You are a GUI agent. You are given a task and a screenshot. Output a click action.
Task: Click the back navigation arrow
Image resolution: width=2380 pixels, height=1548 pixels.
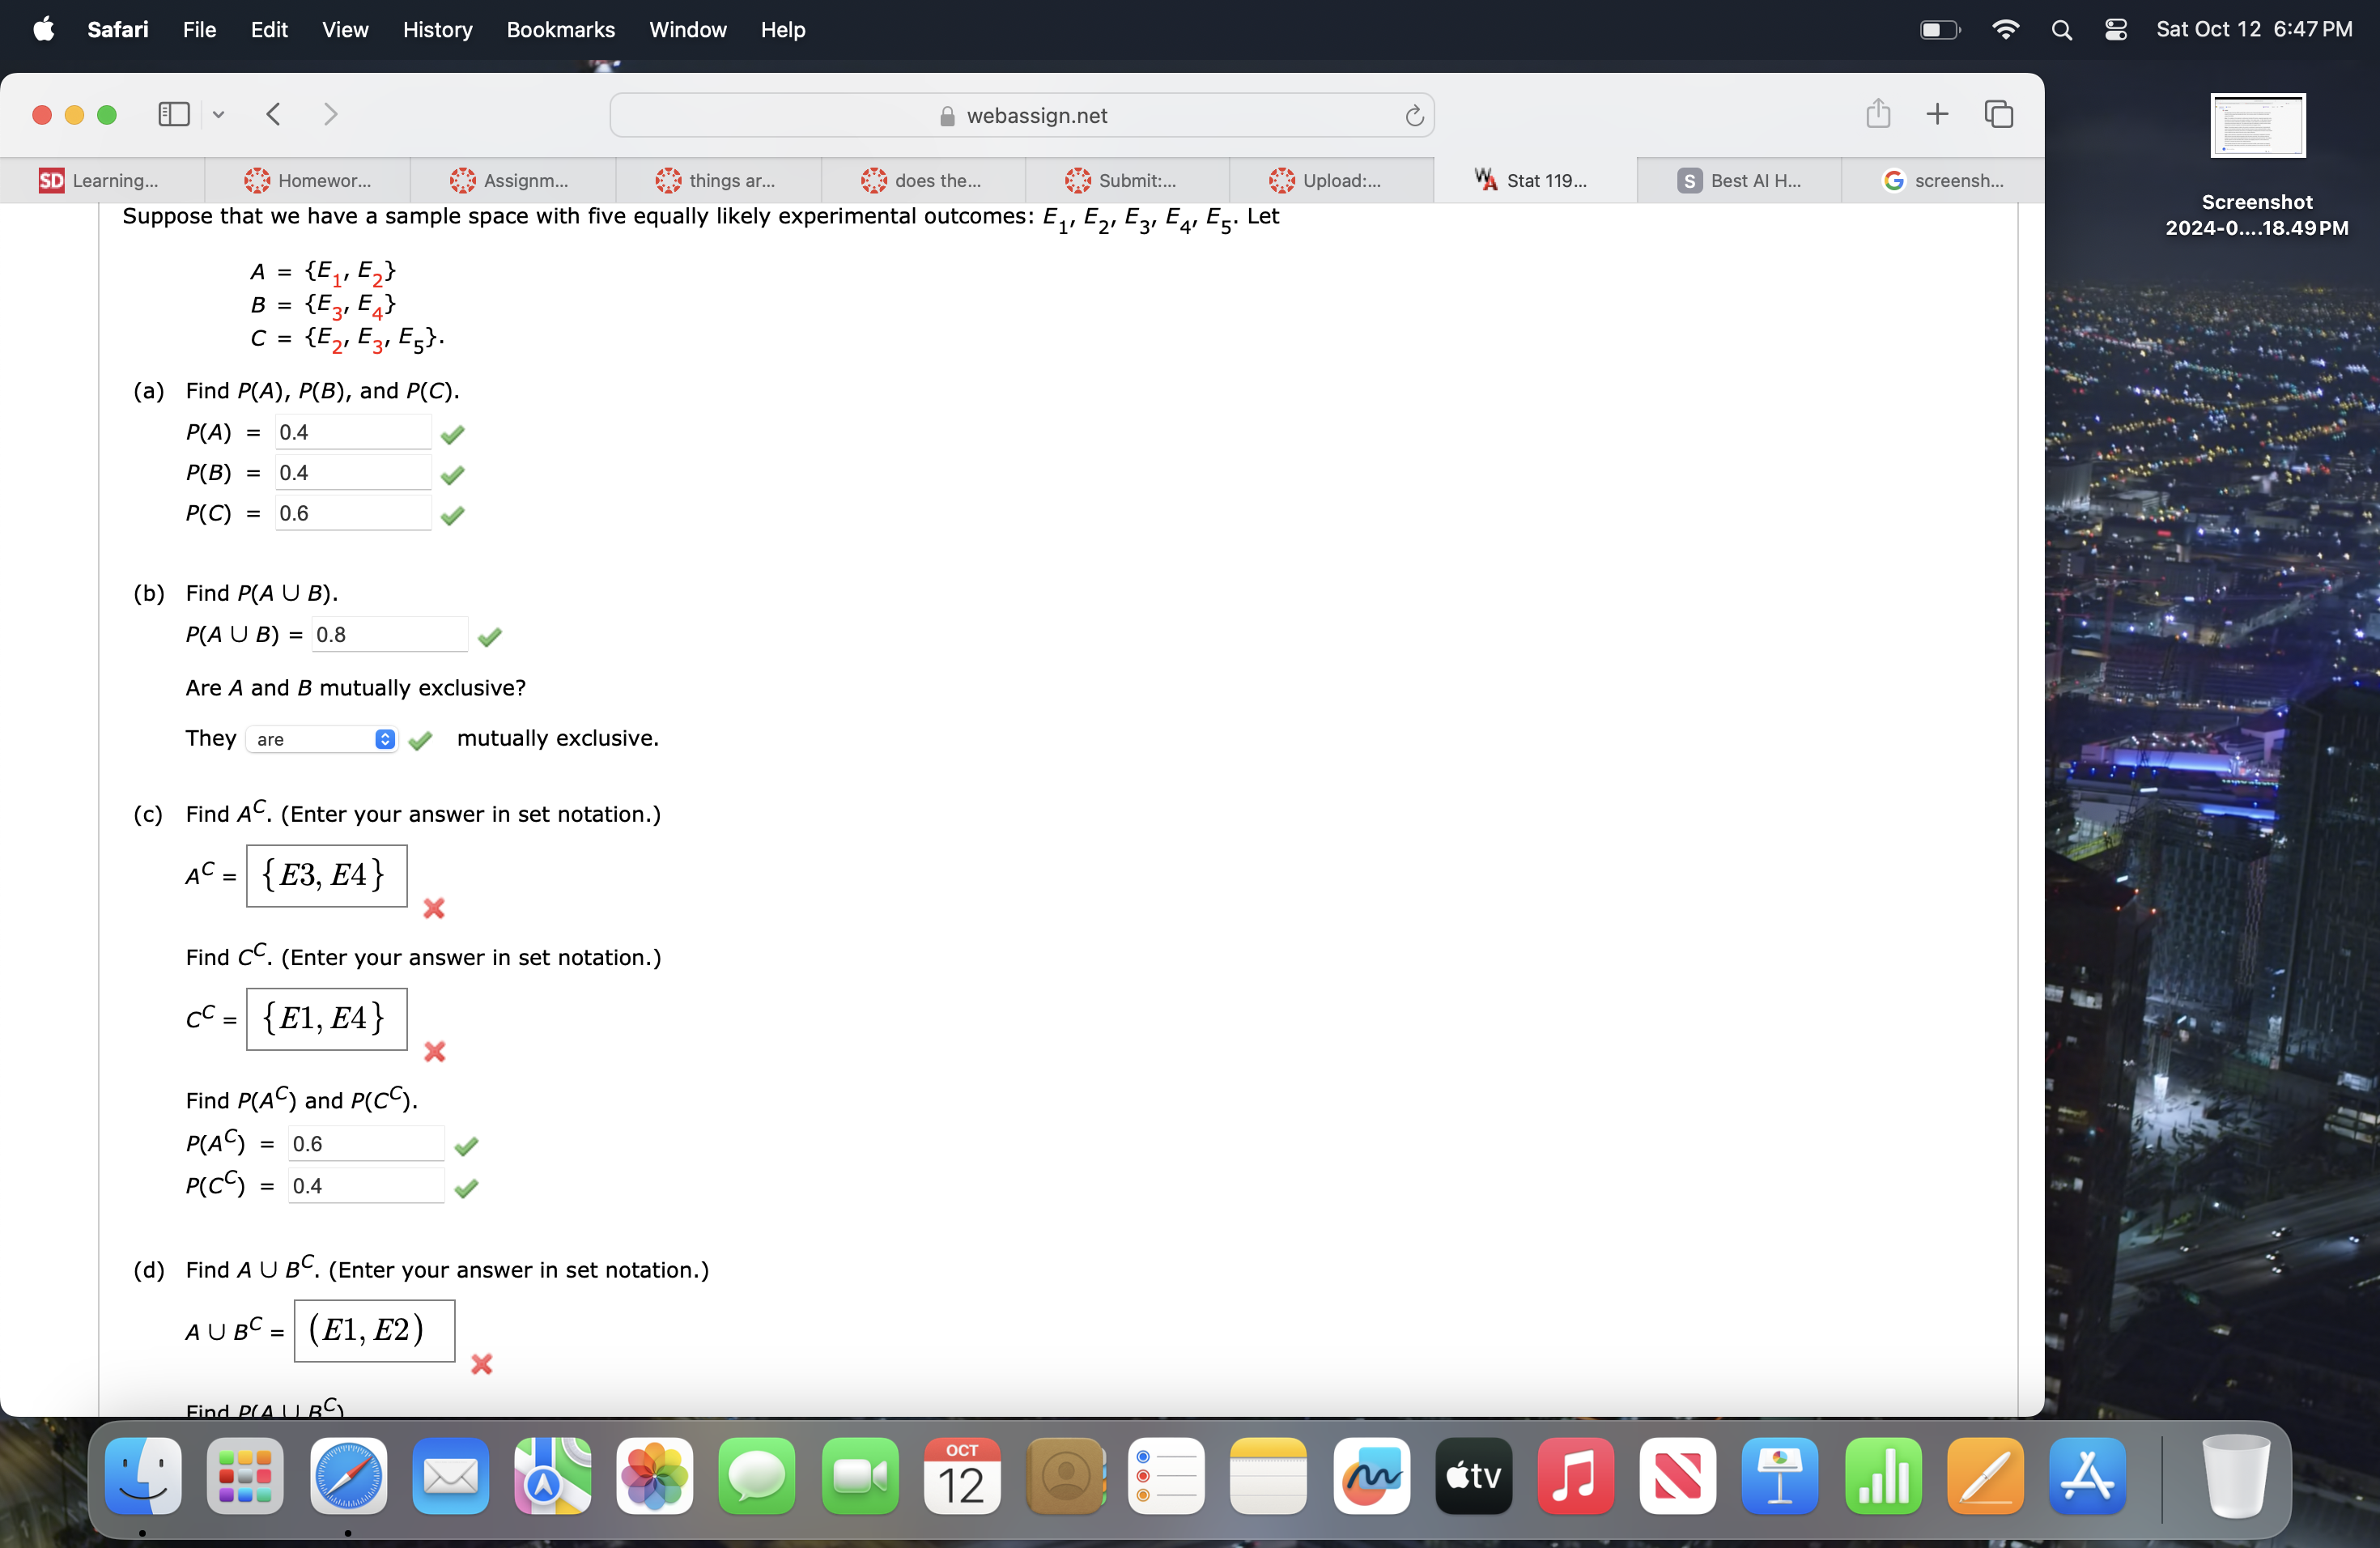276,114
